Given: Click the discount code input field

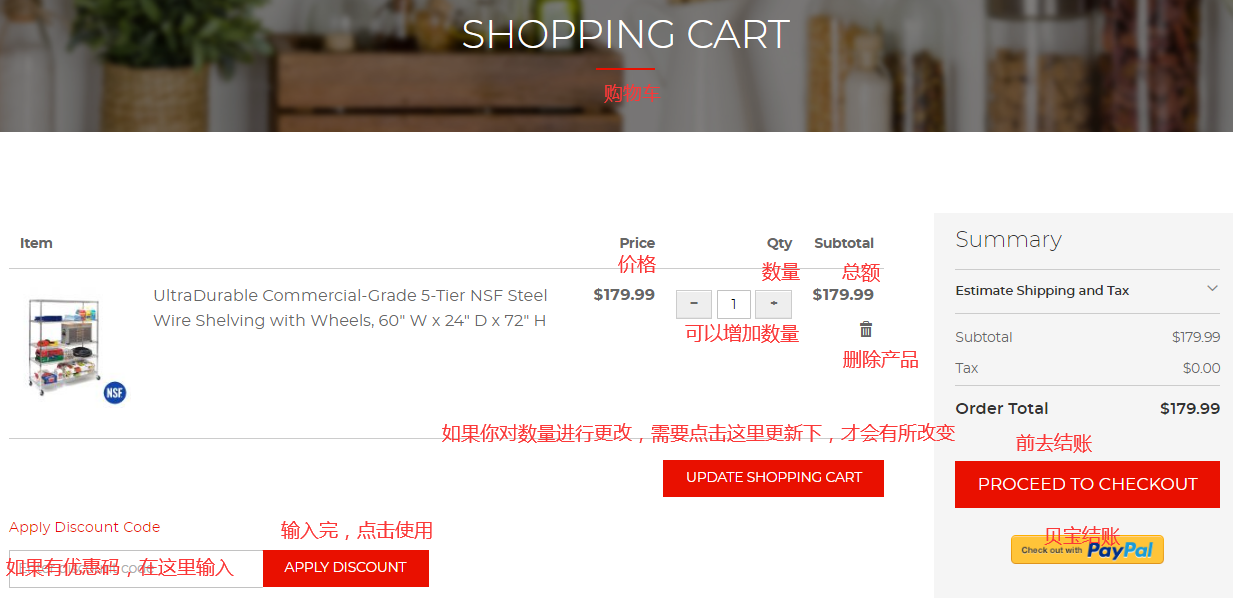Looking at the screenshot, I should tap(136, 568).
